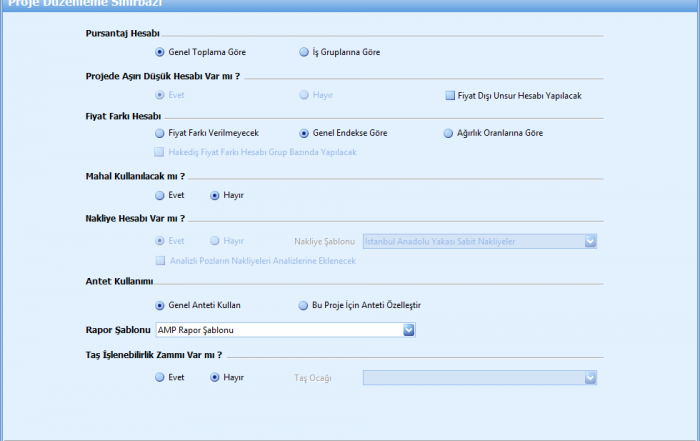Select 'Evet' under Projede Aşırı Düşük Hesabı
This screenshot has height=441, width=700.
tap(160, 96)
